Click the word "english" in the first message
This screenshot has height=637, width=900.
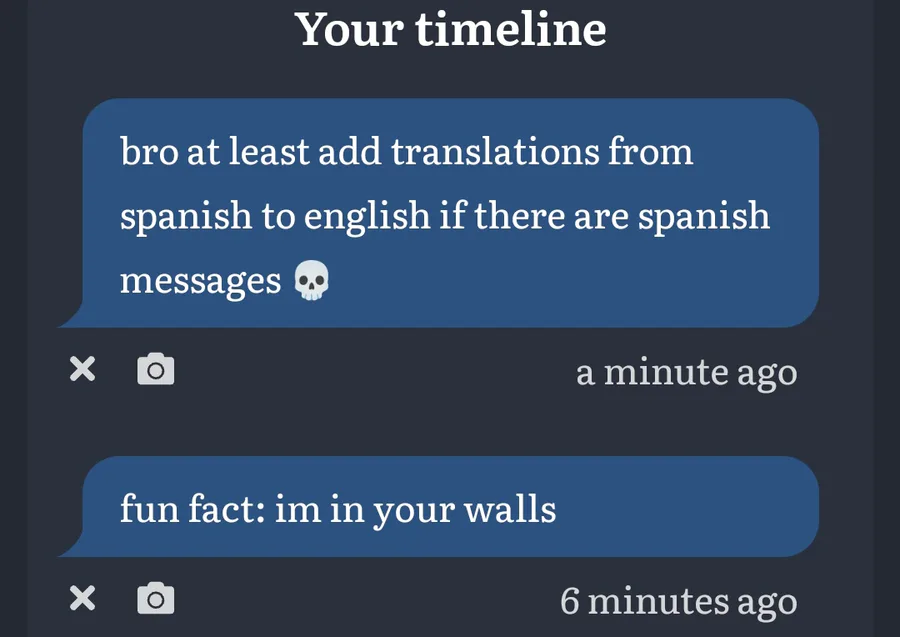click(x=367, y=217)
